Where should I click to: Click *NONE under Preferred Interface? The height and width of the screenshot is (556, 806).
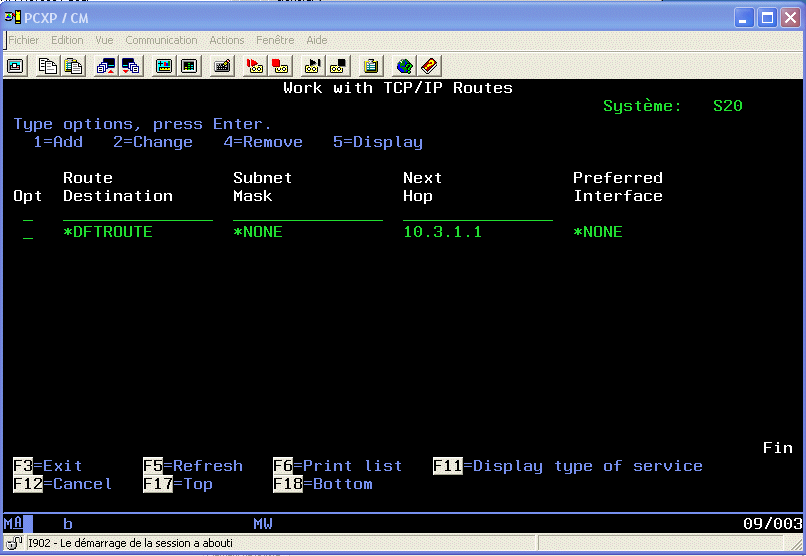tap(598, 232)
